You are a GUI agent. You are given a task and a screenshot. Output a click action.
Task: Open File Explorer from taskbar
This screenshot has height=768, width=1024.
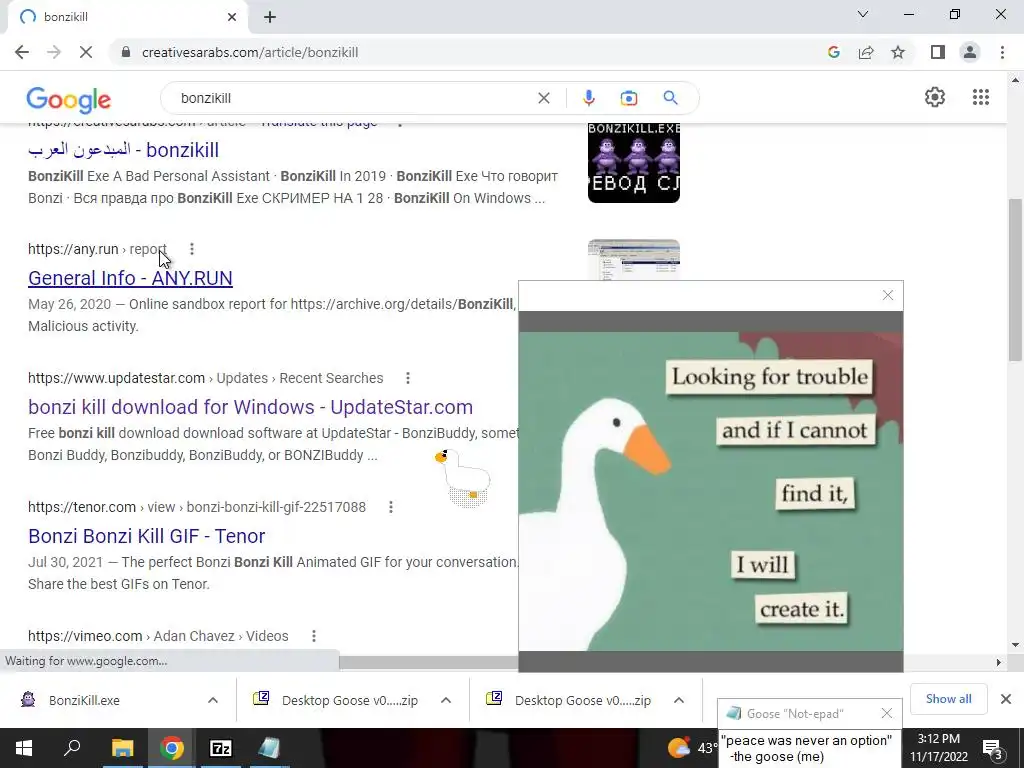coord(122,748)
